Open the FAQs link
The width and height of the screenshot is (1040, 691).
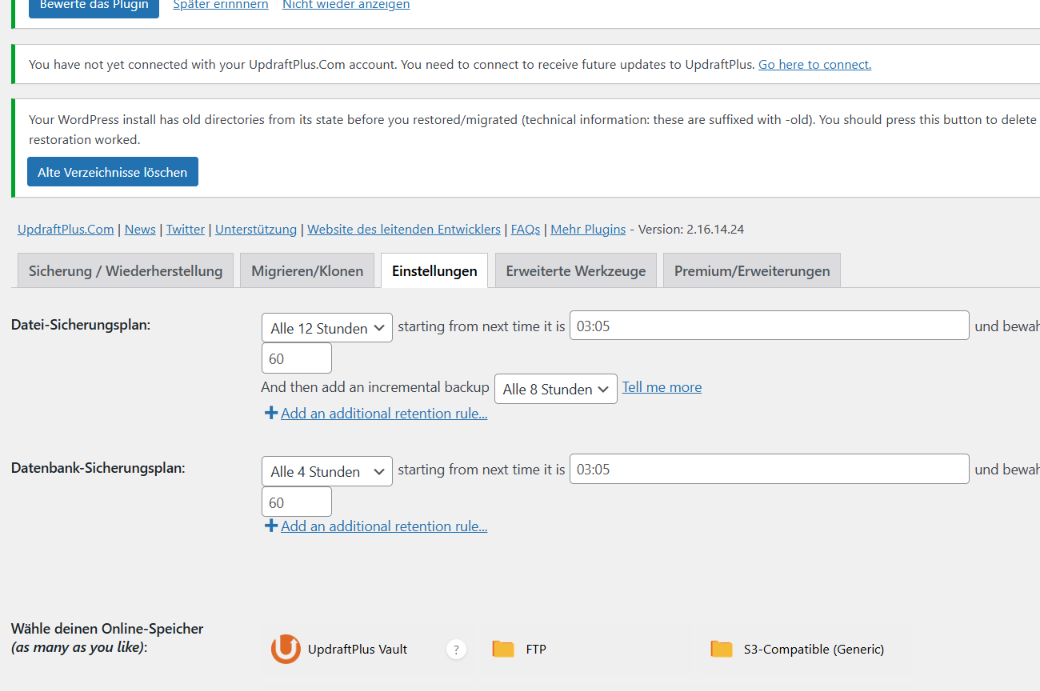point(525,229)
